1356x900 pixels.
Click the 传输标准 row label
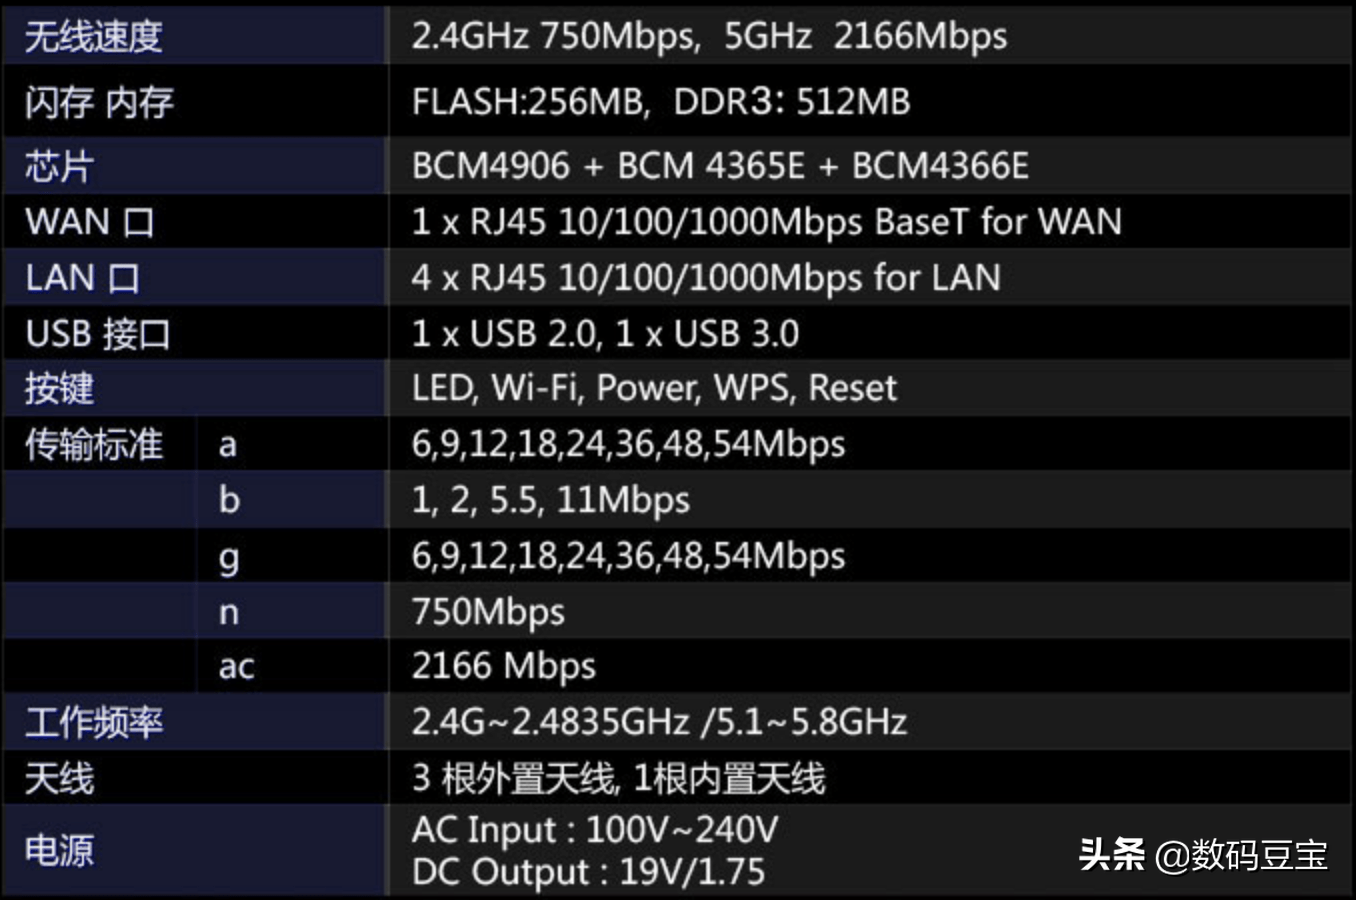click(94, 444)
